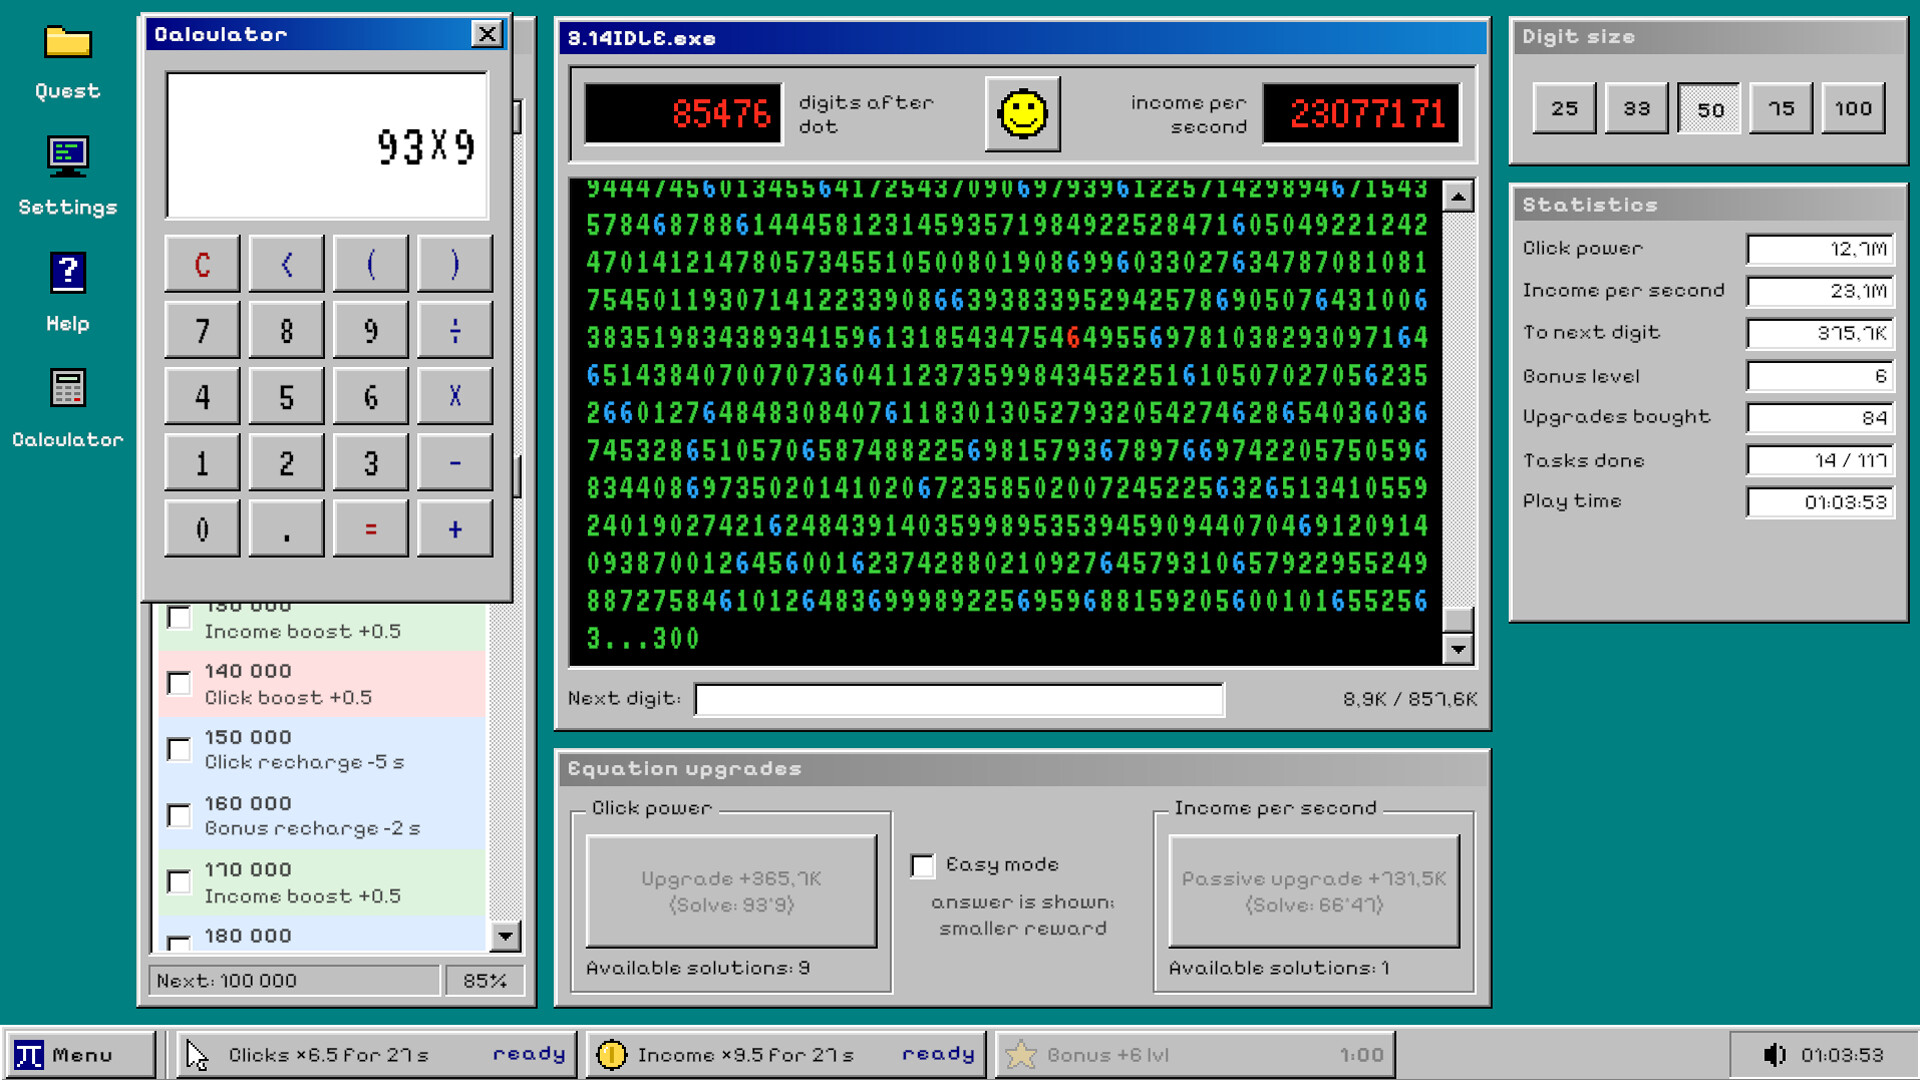Select digit size 25
1920x1080 pixels.
[1564, 108]
